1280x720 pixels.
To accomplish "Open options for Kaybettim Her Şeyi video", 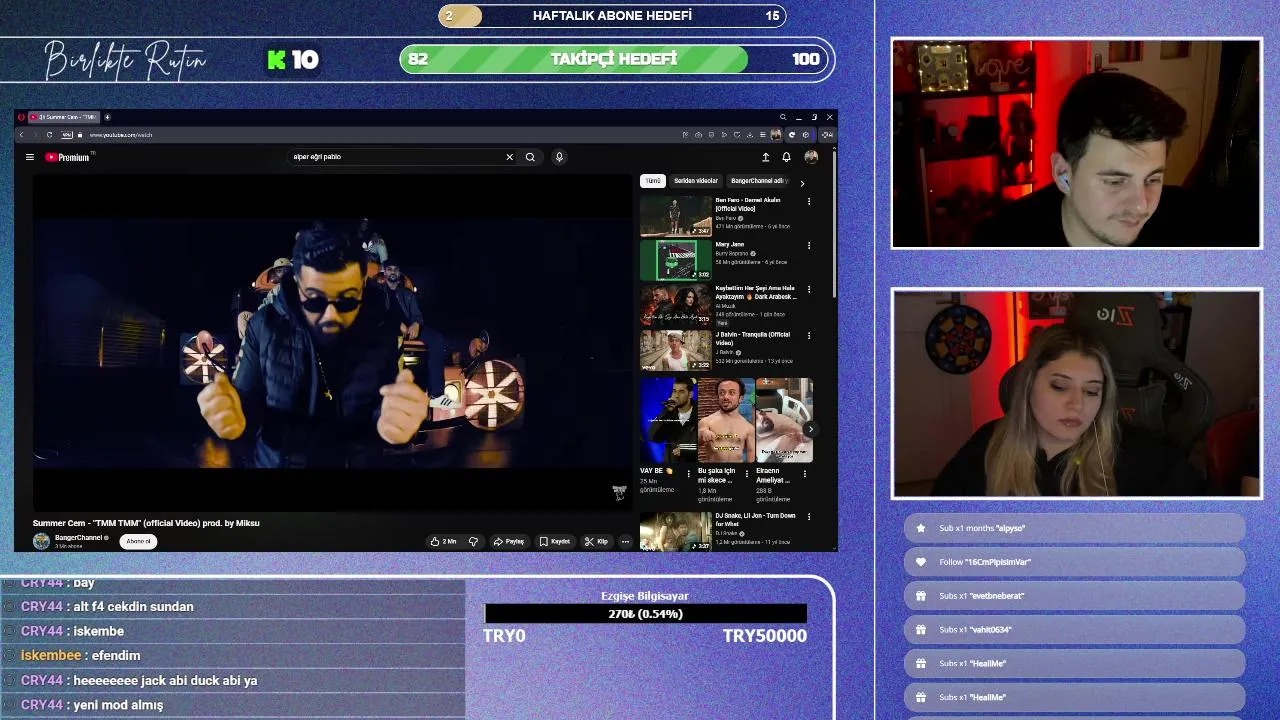I will click(x=809, y=290).
